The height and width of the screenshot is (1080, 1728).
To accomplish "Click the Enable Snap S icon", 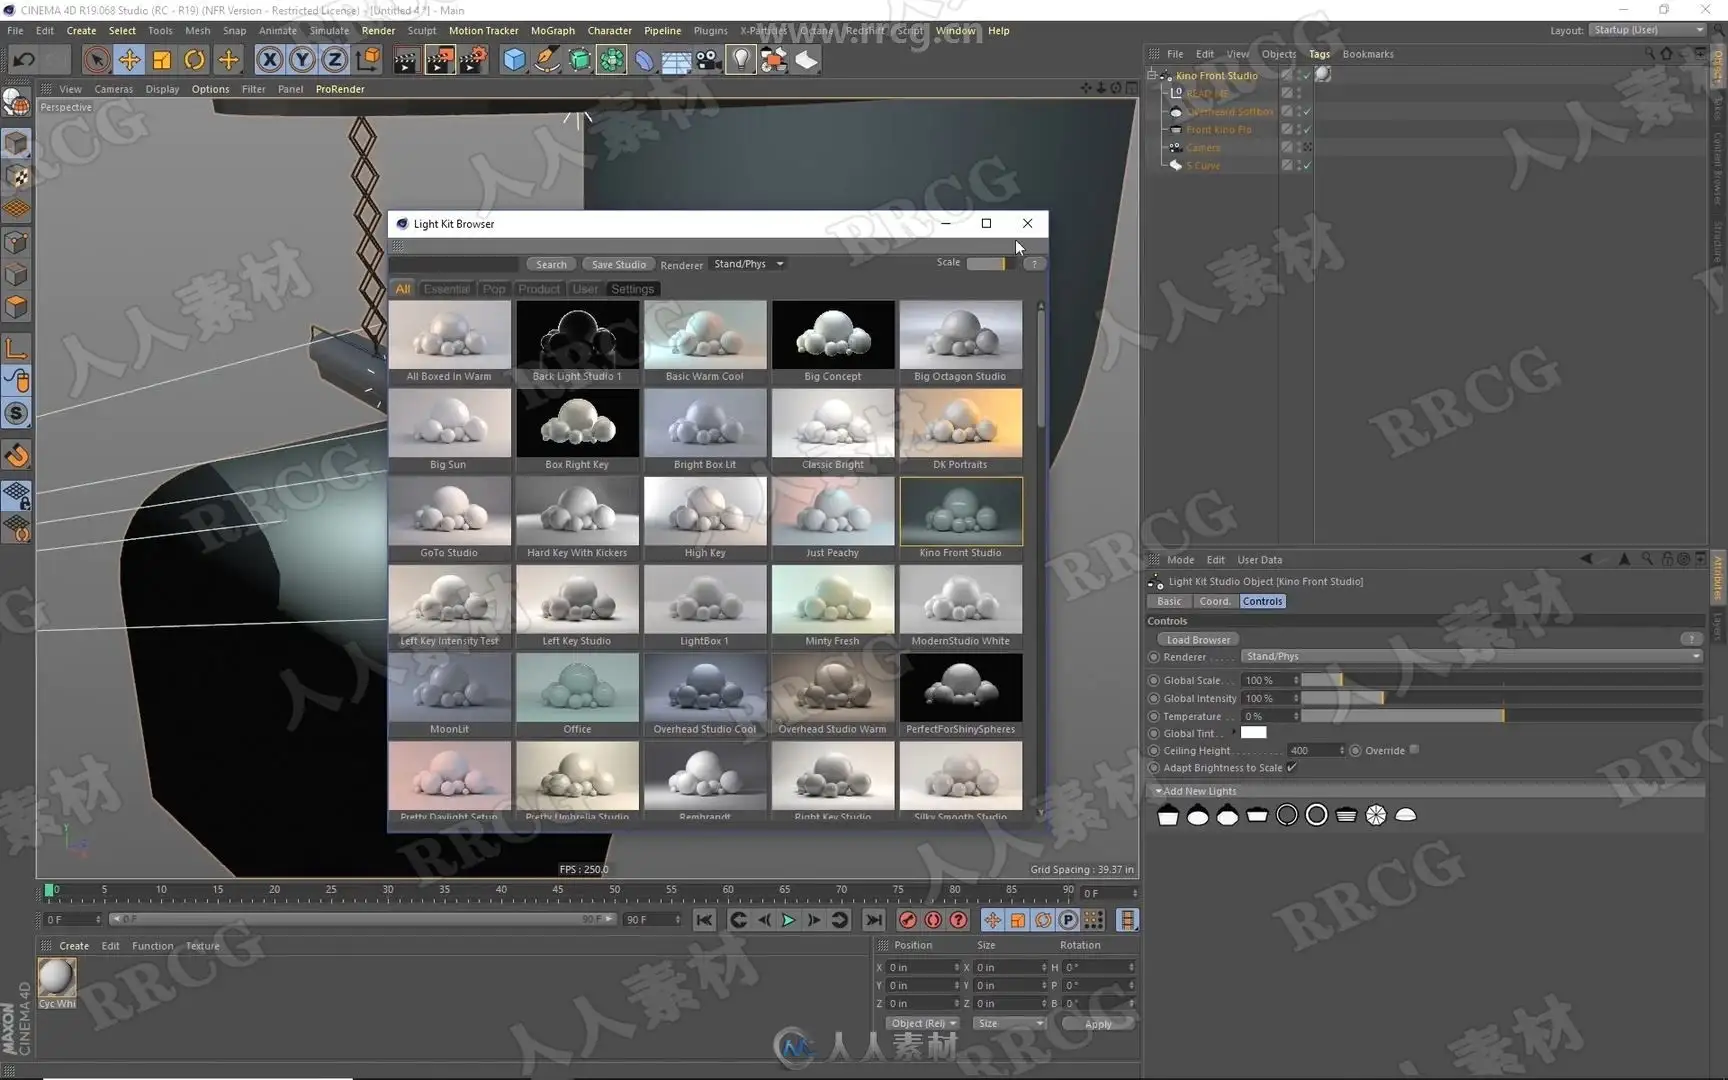I will click(x=16, y=413).
